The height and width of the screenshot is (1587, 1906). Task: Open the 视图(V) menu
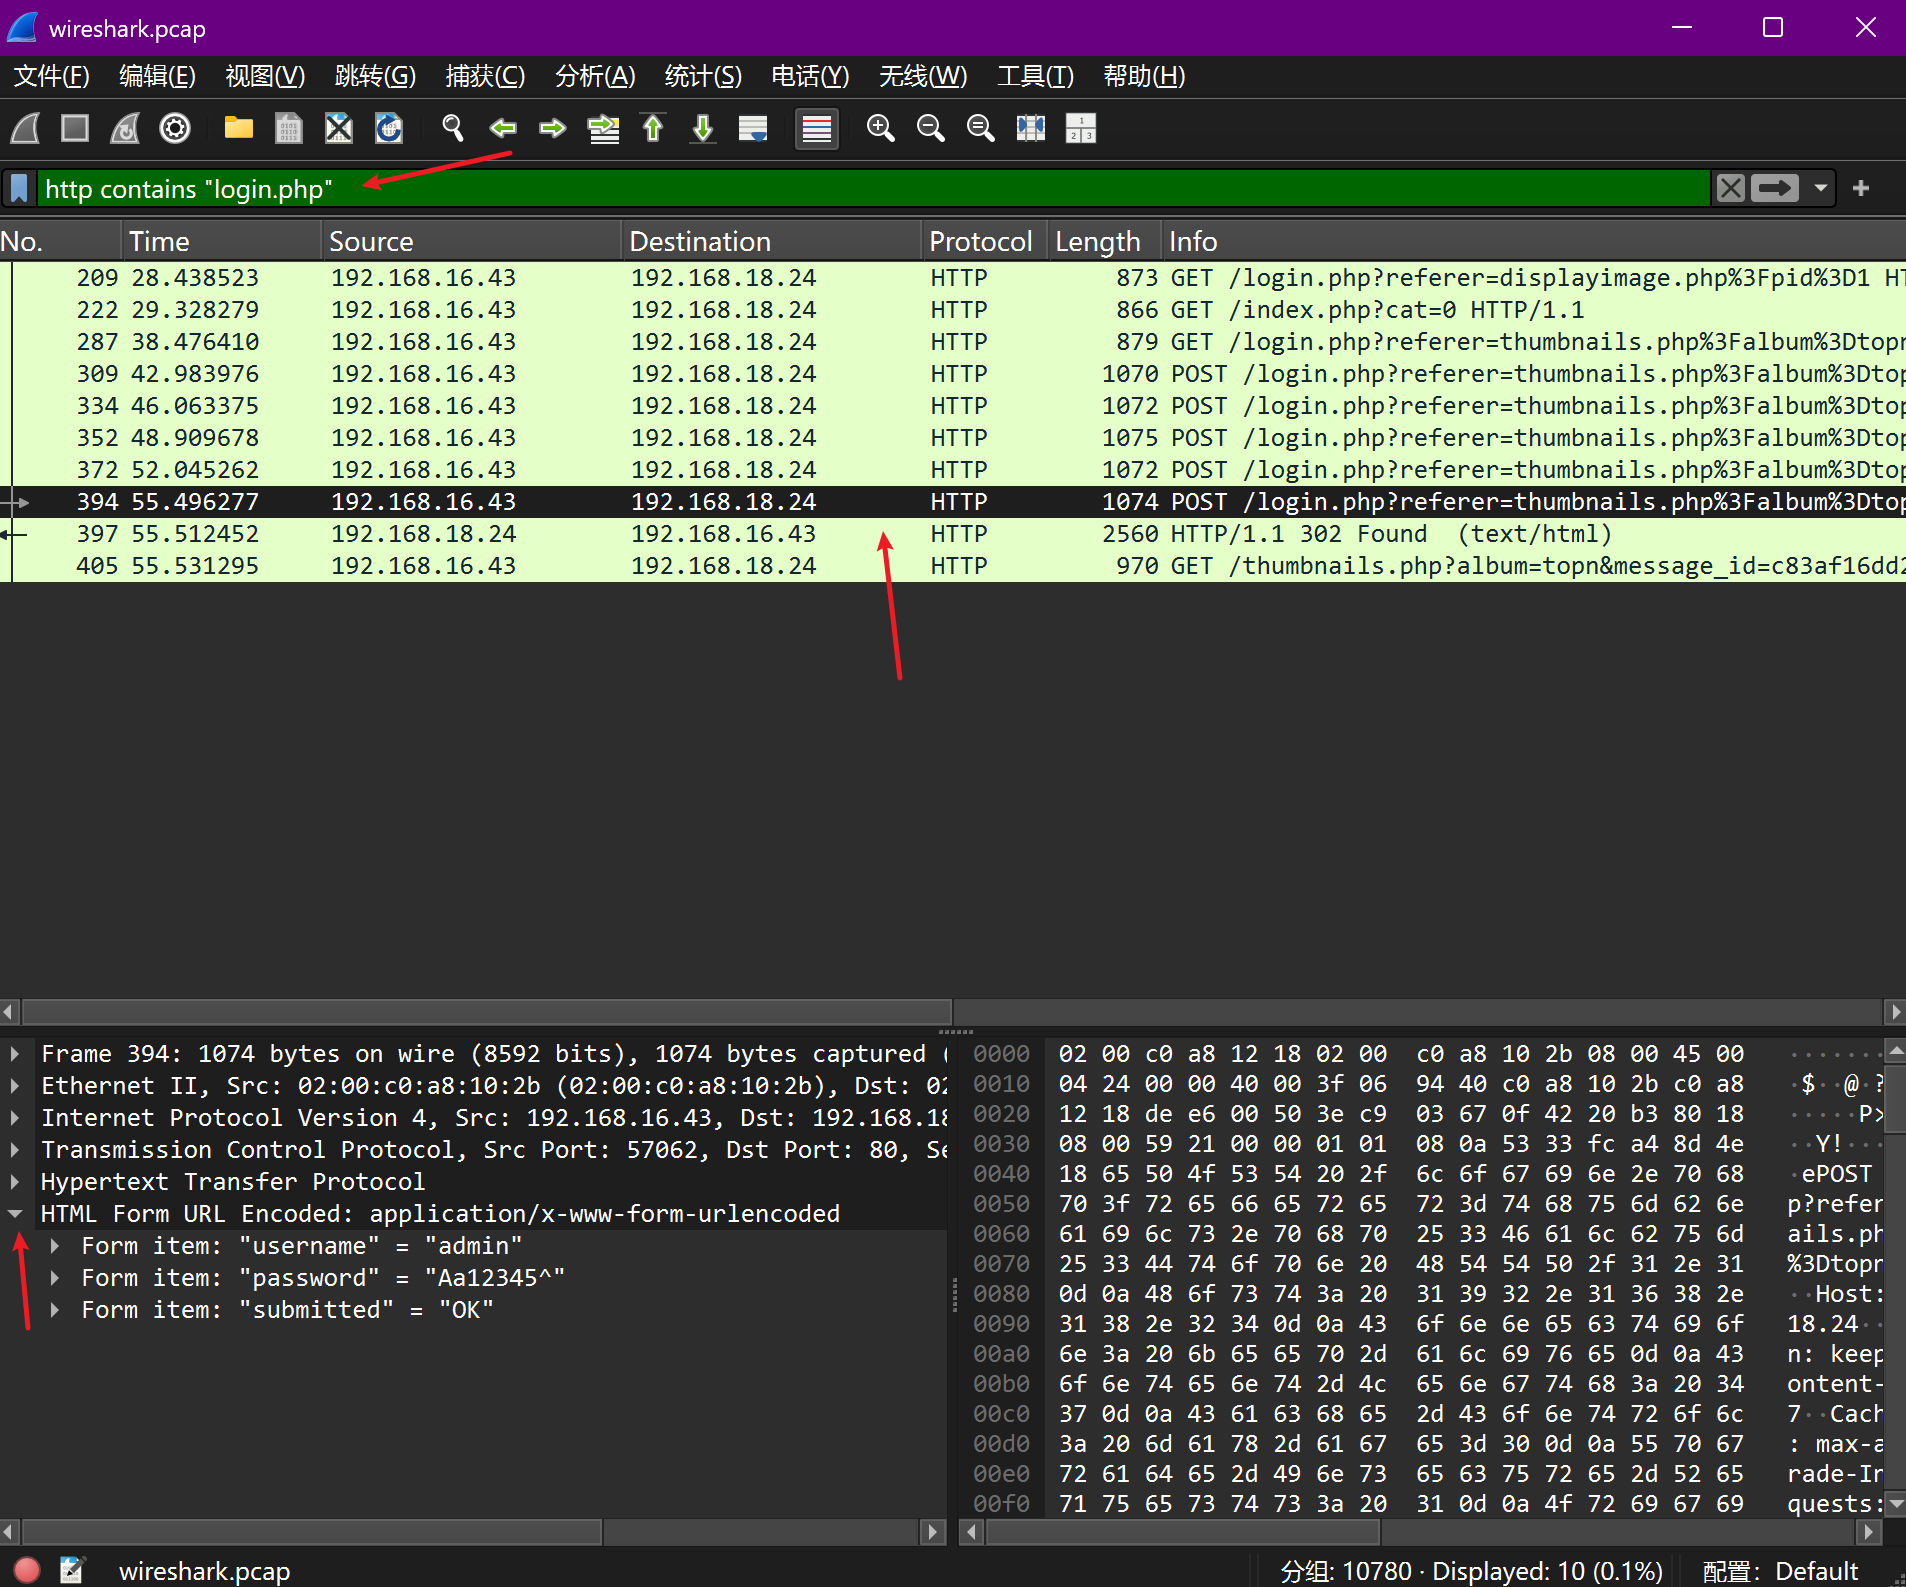(x=265, y=76)
